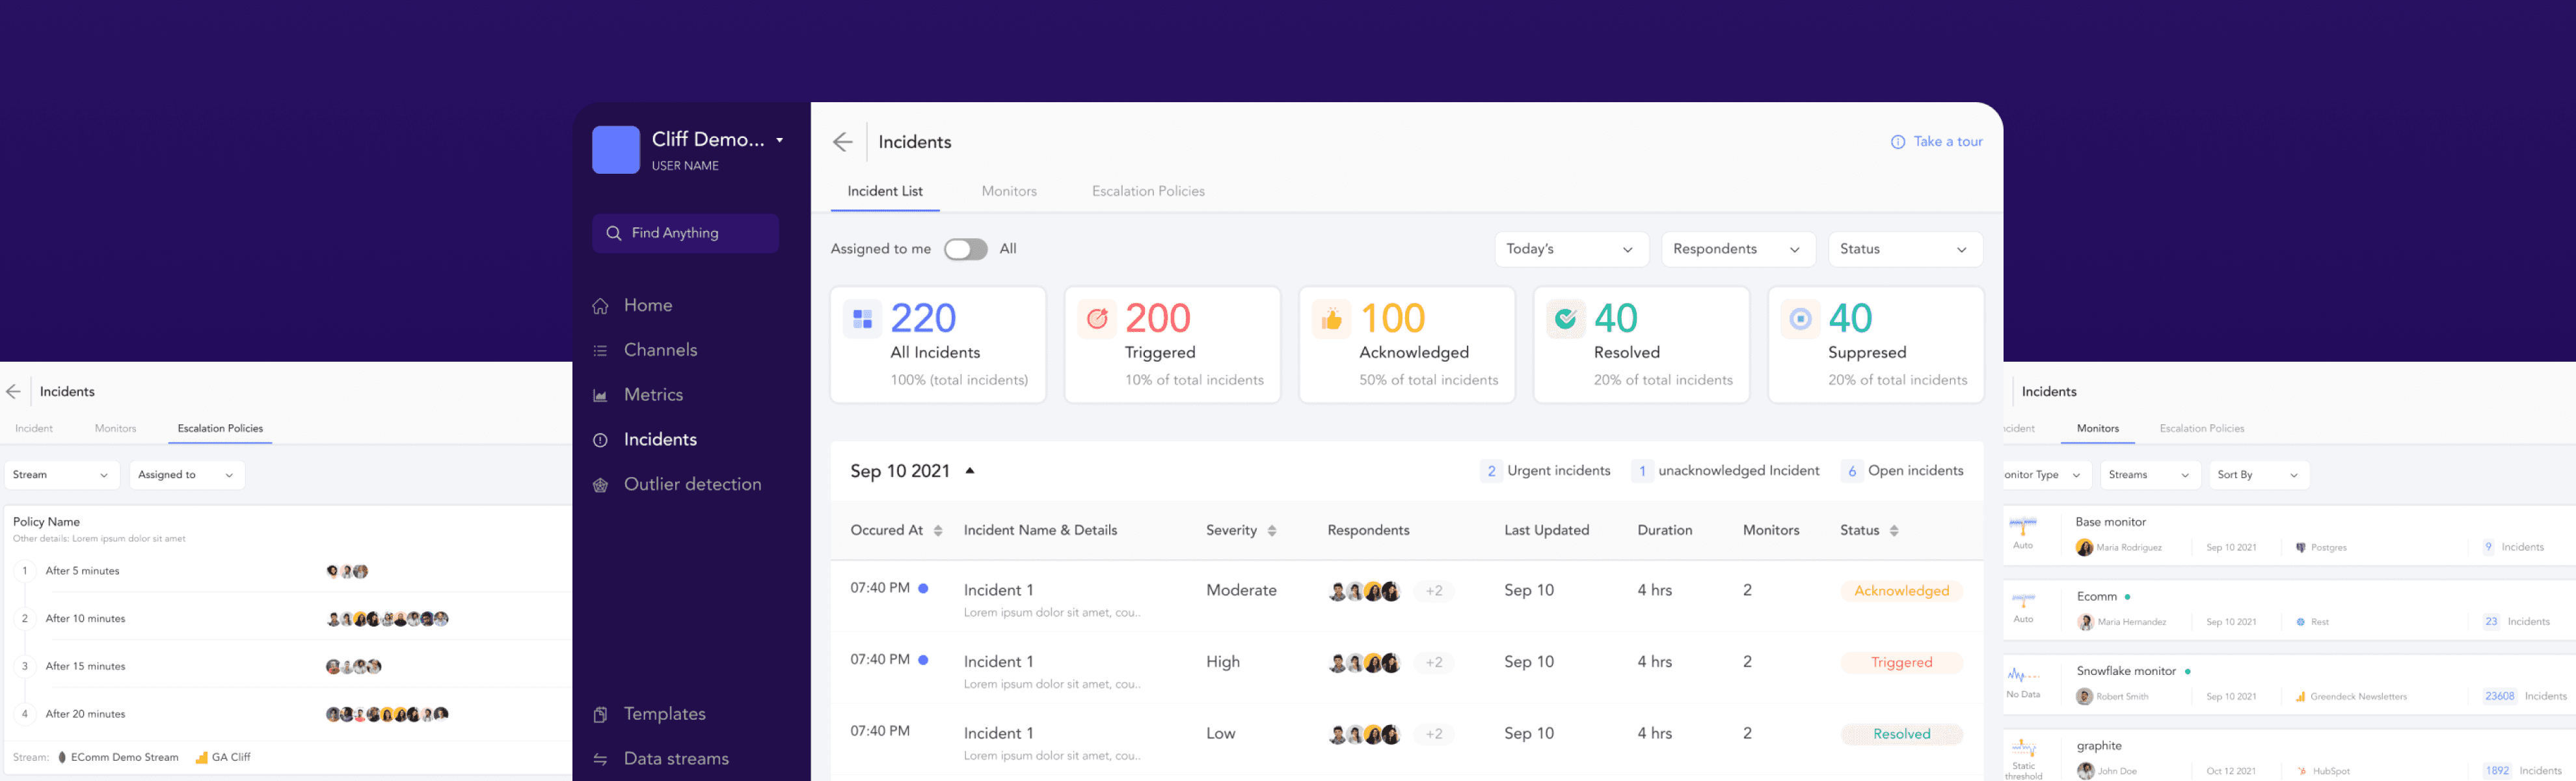Click the Outlier detection icon
2576x781 pixels.
pyautogui.click(x=600, y=485)
